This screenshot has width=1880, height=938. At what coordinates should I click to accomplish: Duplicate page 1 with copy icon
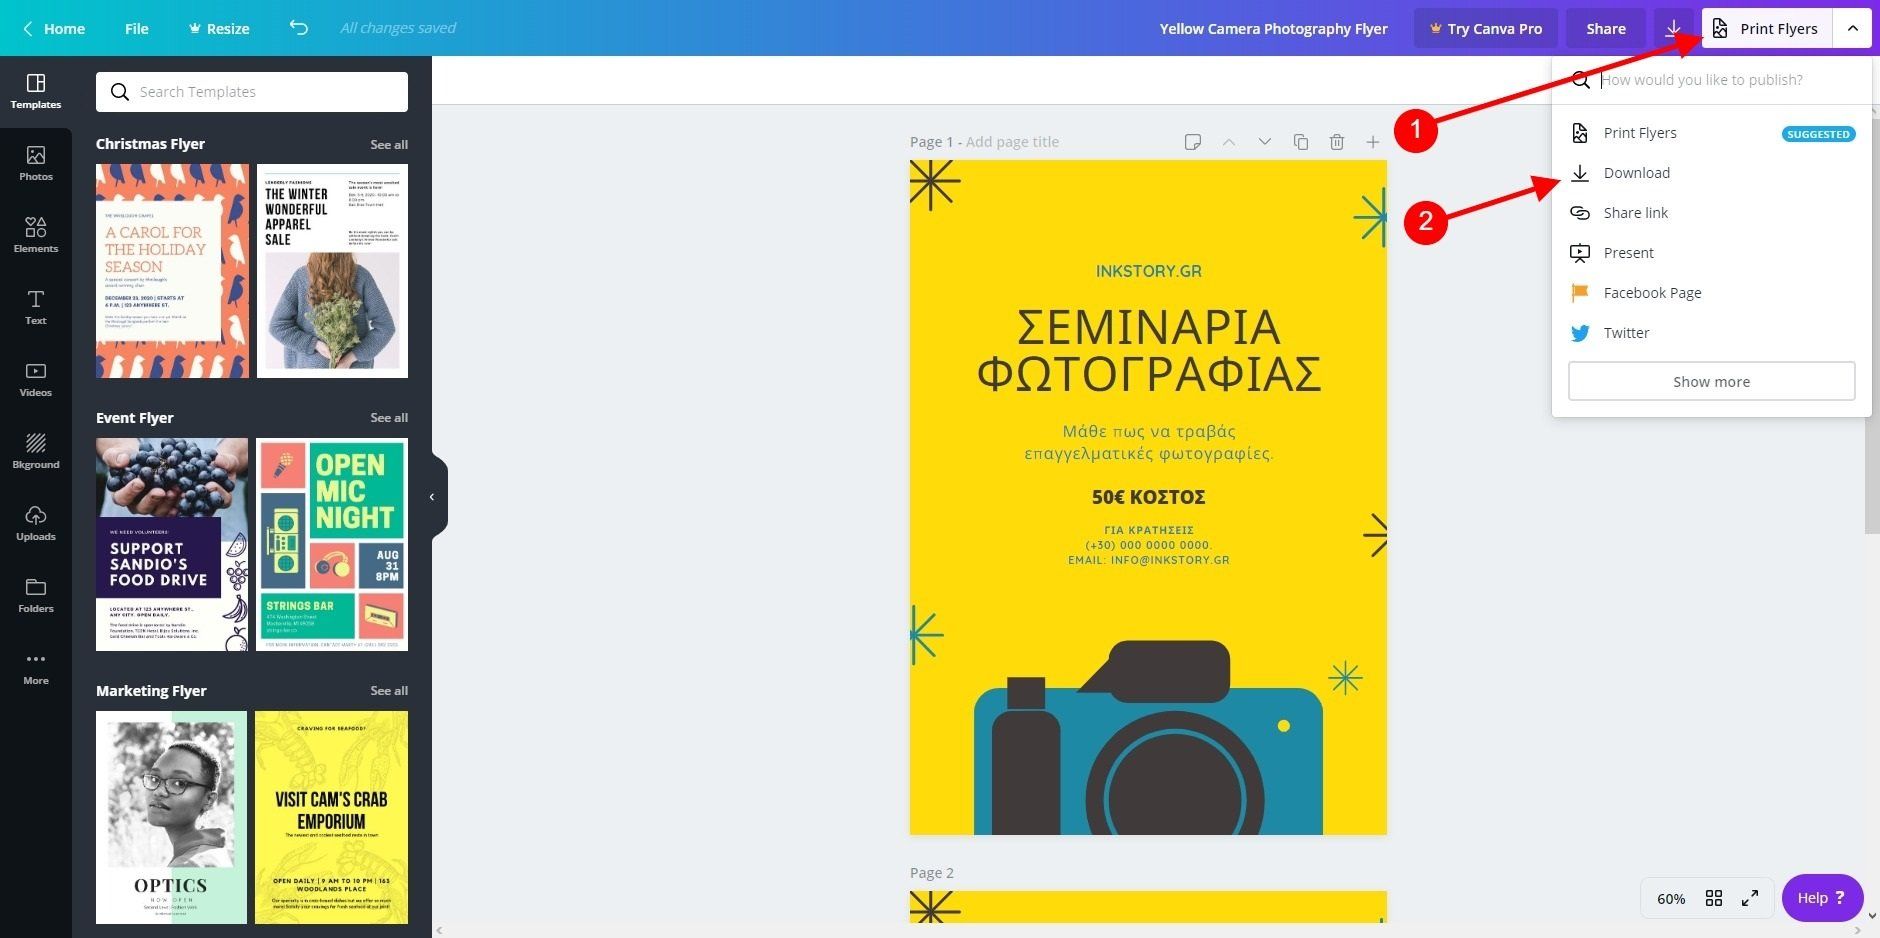click(1300, 142)
